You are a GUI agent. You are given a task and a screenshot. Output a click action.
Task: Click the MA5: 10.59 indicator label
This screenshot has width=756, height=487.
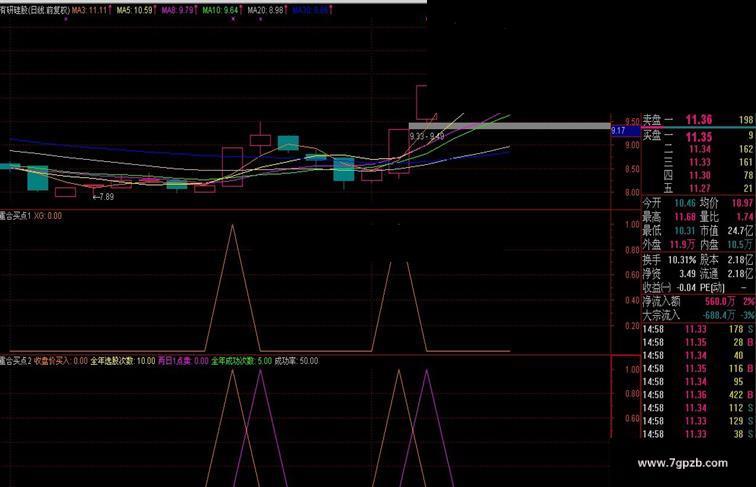136,10
